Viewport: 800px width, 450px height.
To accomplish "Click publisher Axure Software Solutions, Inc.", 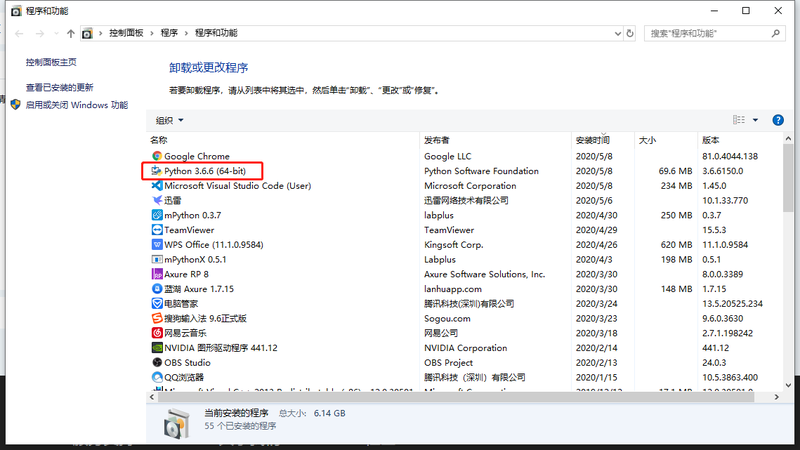I will click(x=485, y=274).
